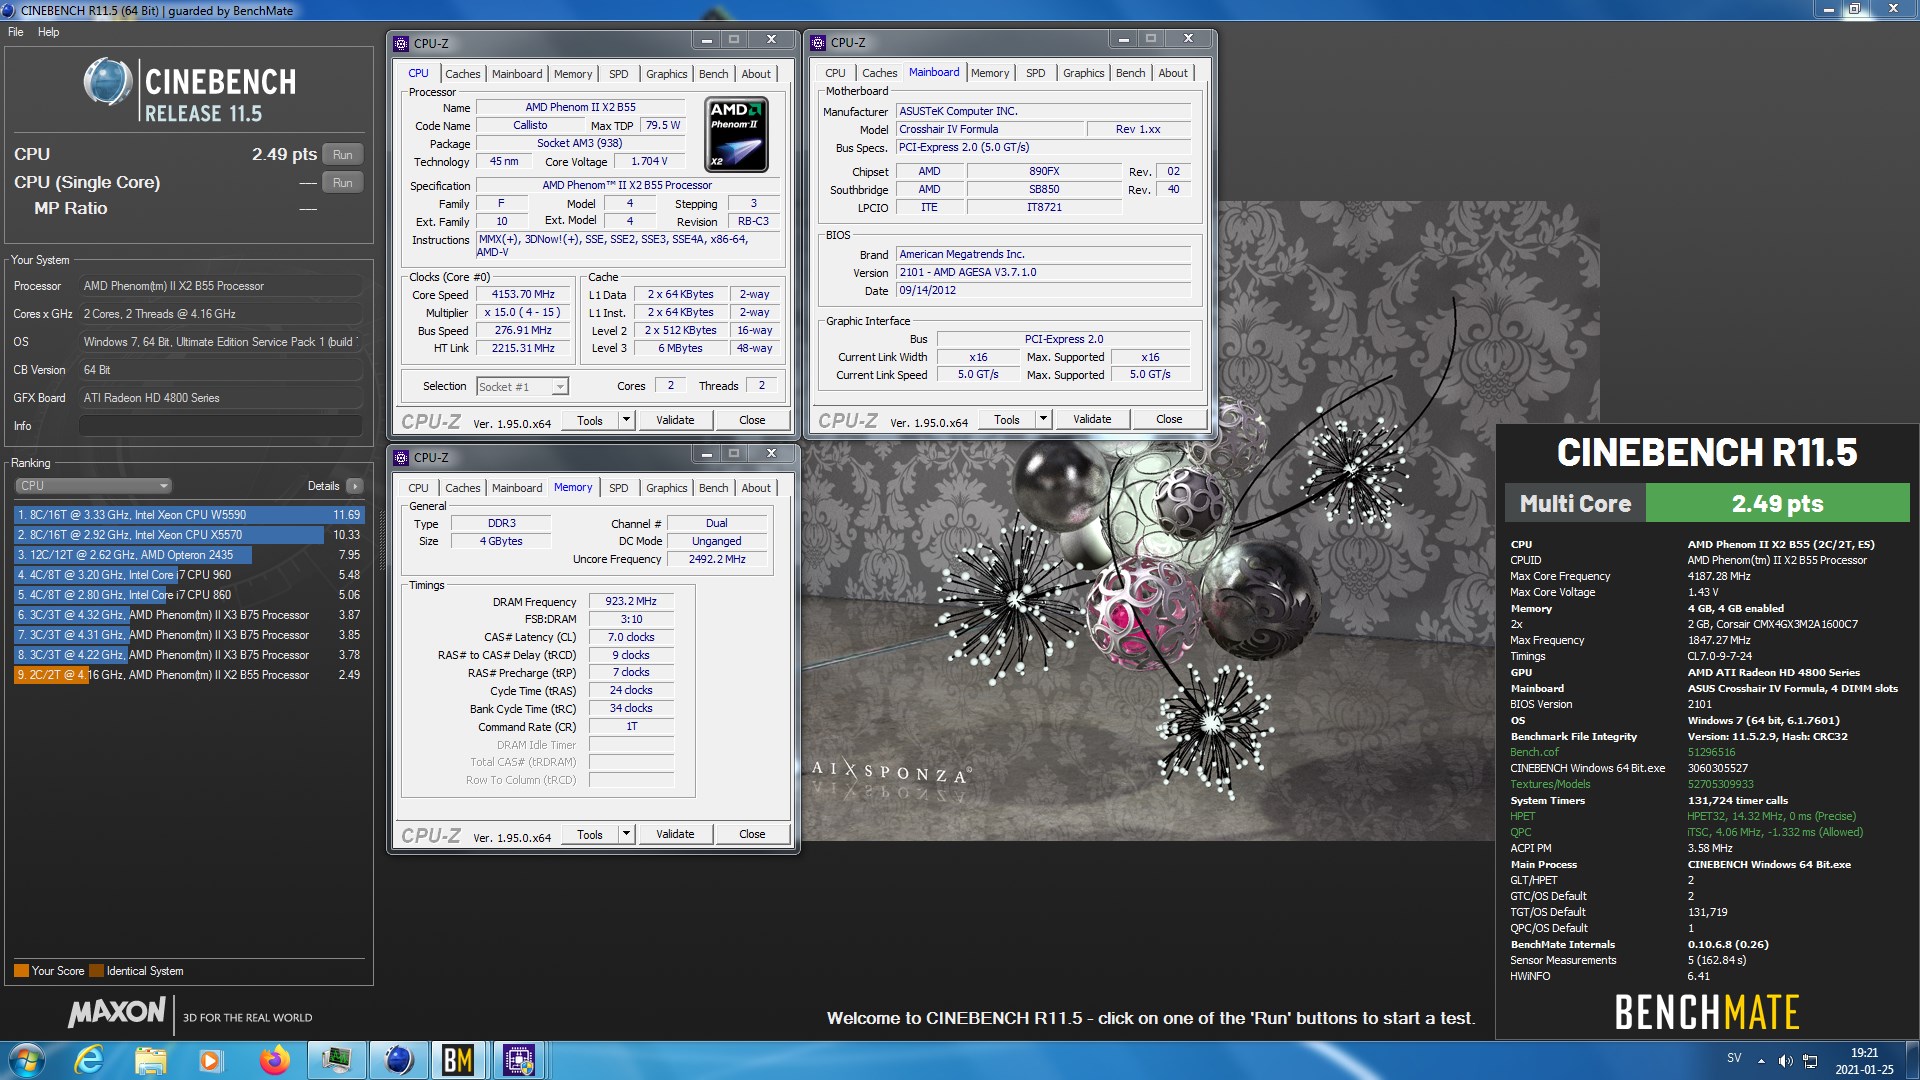Viewport: 1920px width, 1080px height.
Task: Click Close button in CPU-Z Mainboard window
Action: coord(1169,419)
